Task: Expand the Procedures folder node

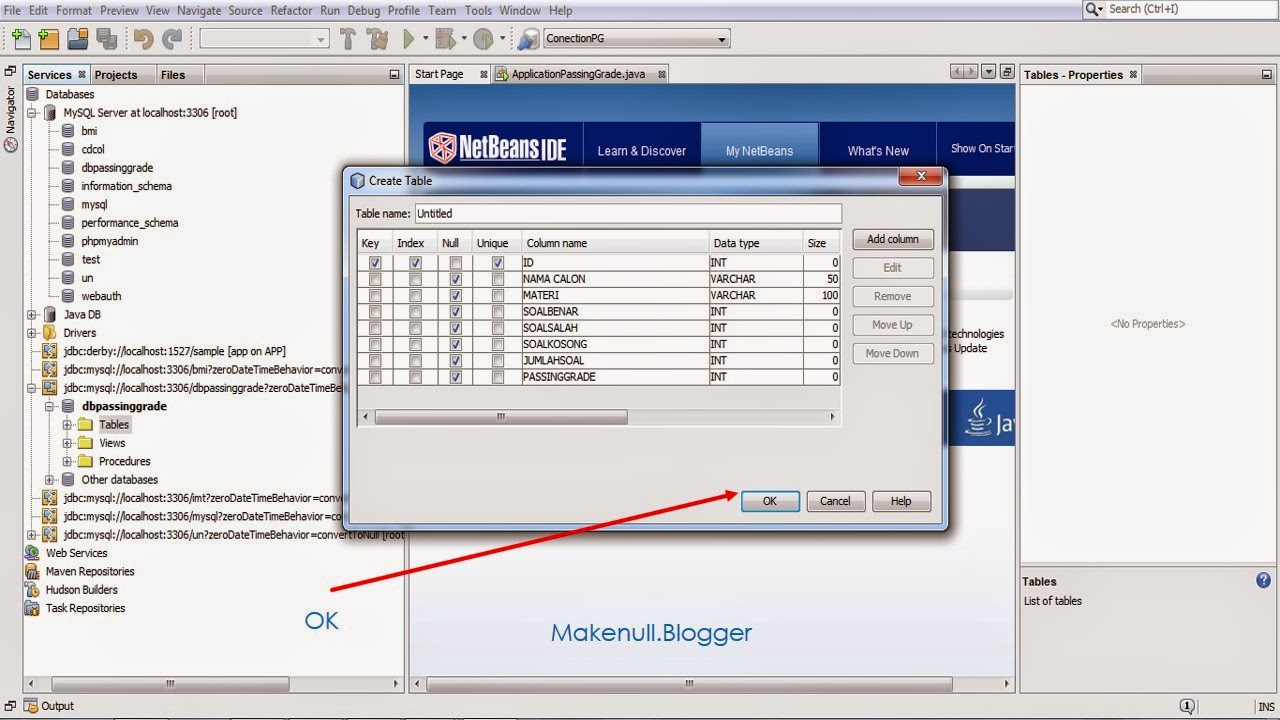Action: tap(68, 461)
